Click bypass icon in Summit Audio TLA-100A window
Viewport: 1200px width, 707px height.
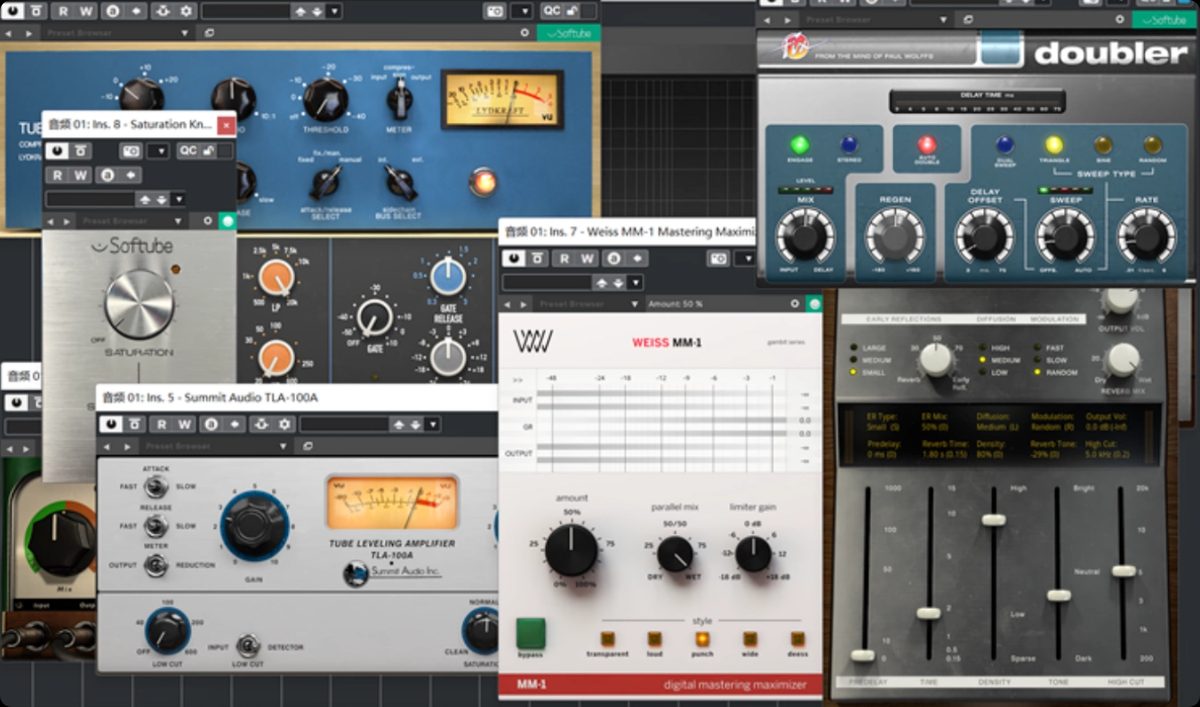(x=135, y=424)
